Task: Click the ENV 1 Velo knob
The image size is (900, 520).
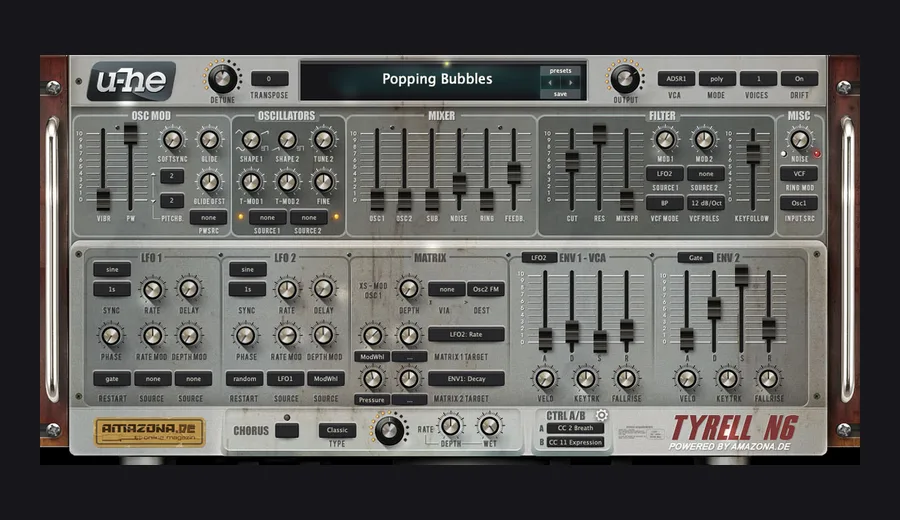Action: click(545, 379)
